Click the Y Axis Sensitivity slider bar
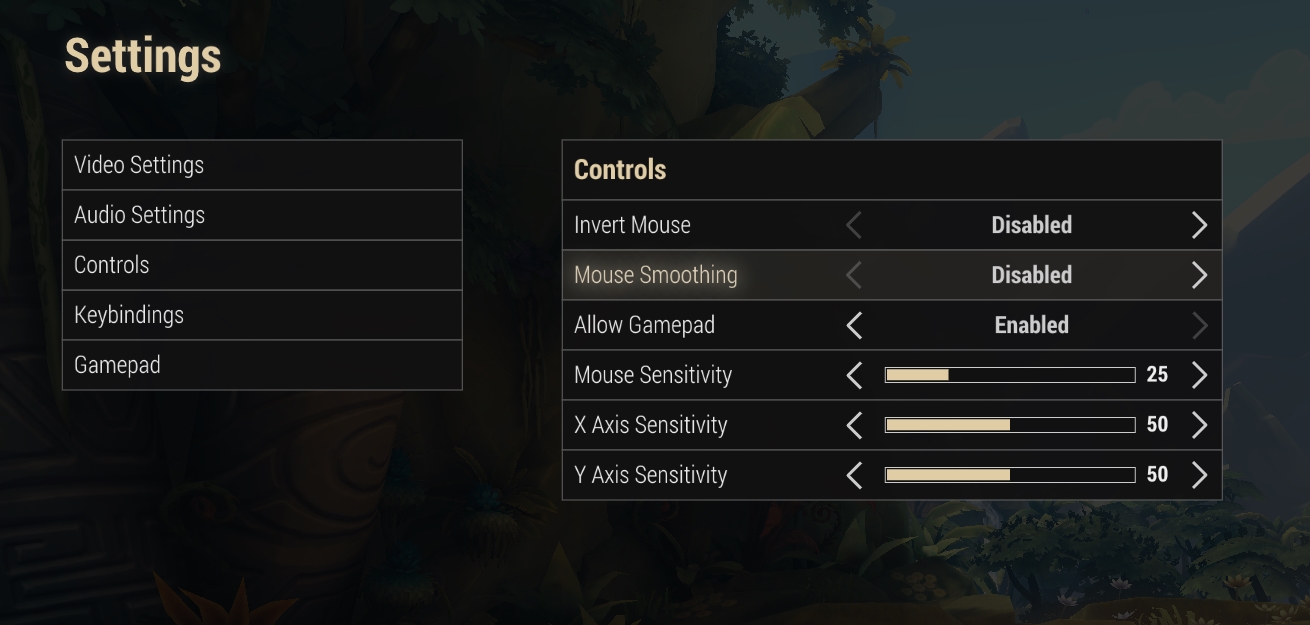This screenshot has height=625, width=1310. pos(1010,475)
